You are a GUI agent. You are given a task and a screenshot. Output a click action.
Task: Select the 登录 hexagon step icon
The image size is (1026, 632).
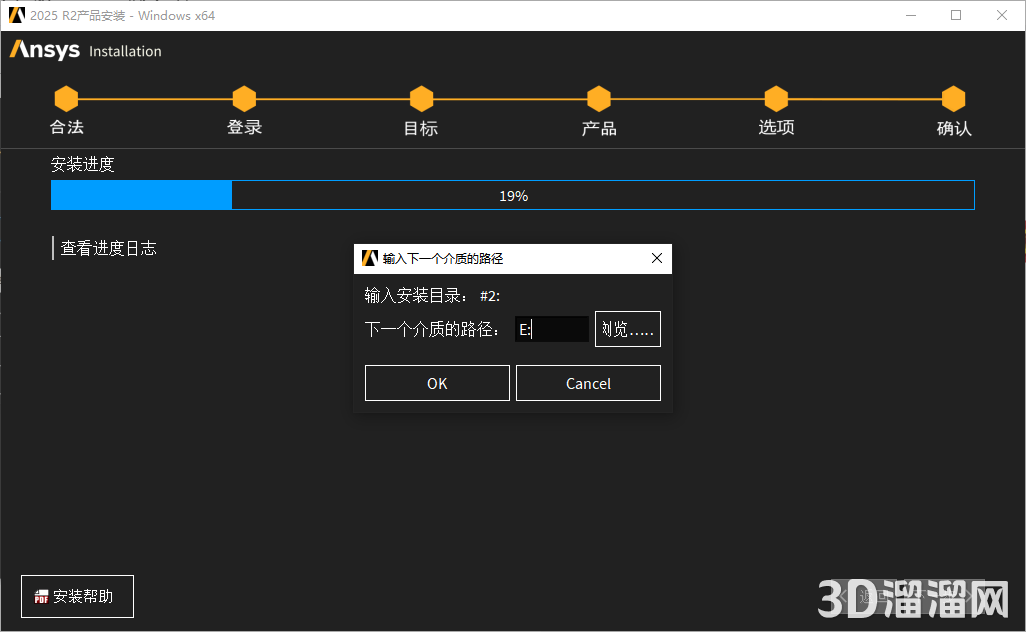click(244, 98)
